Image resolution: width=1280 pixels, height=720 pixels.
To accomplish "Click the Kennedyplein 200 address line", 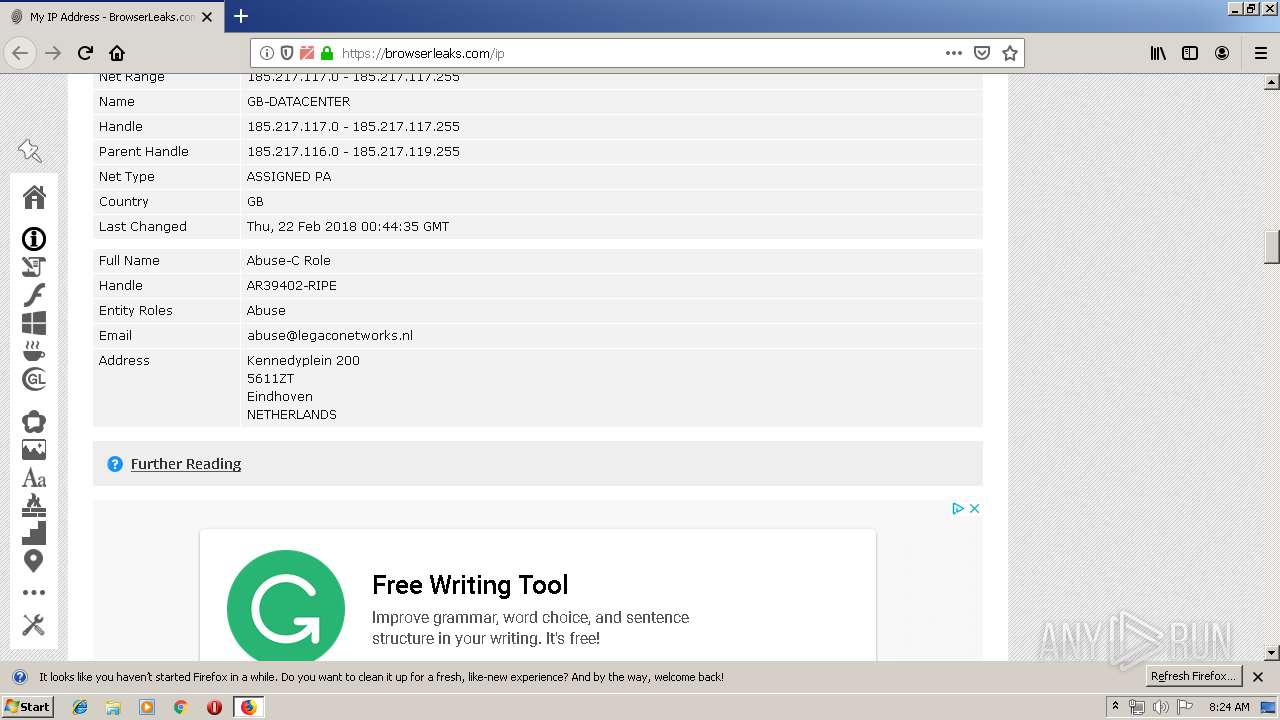I will click(303, 361).
